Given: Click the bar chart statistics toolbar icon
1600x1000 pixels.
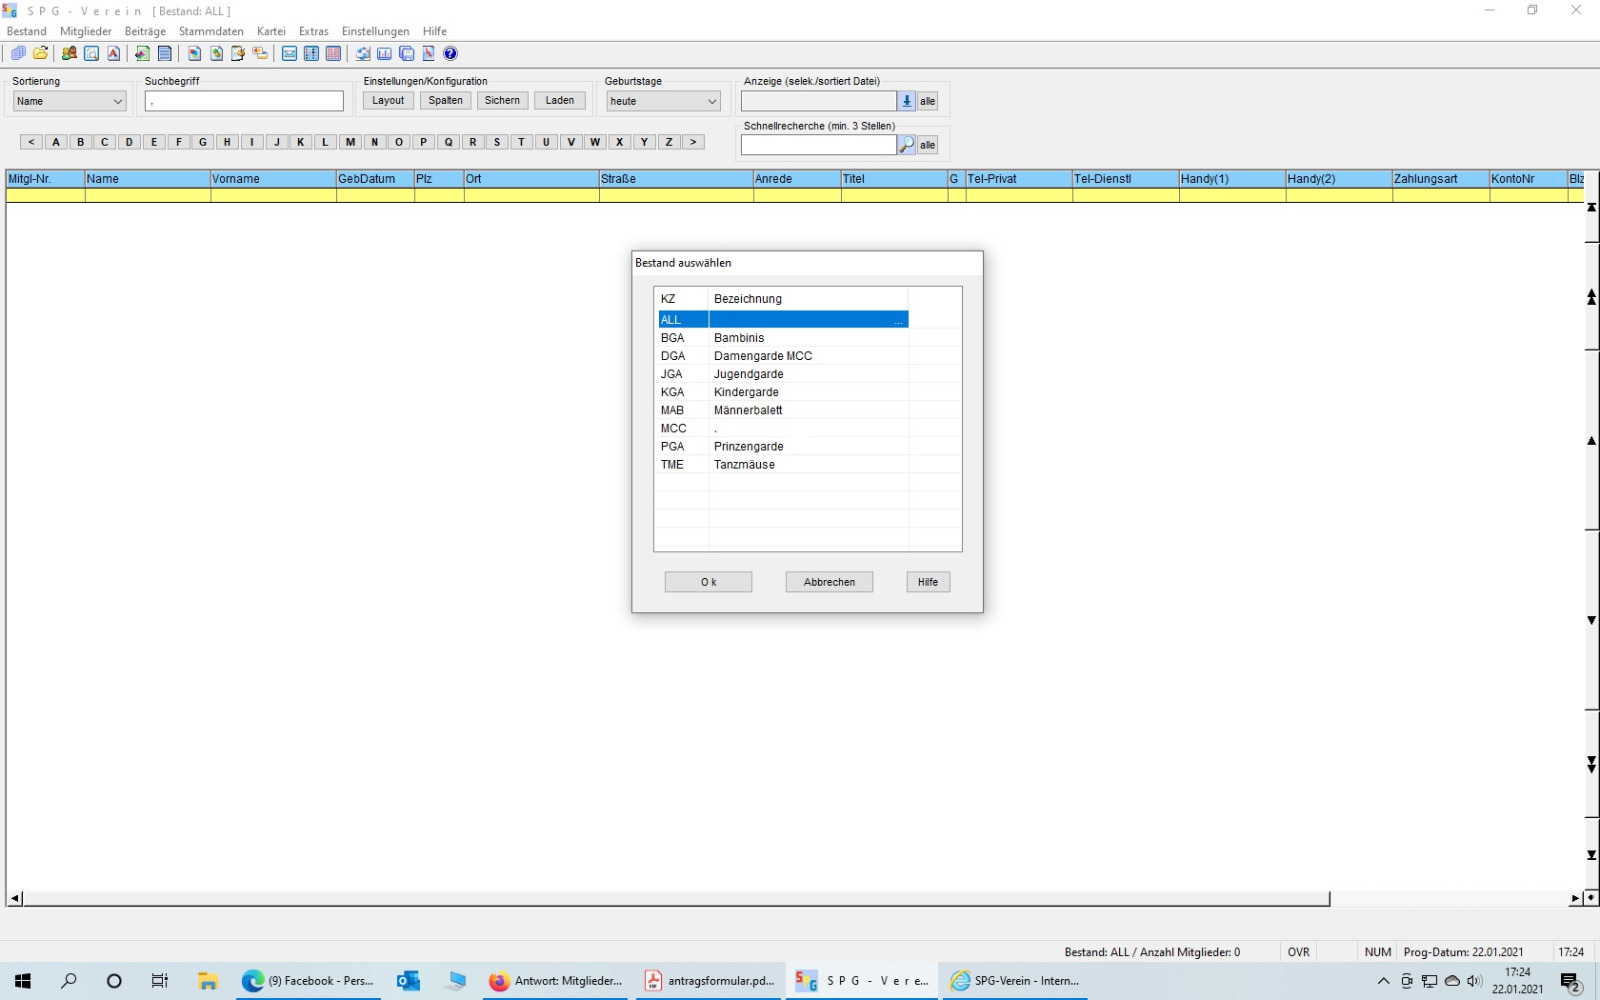Looking at the screenshot, I should (x=384, y=54).
